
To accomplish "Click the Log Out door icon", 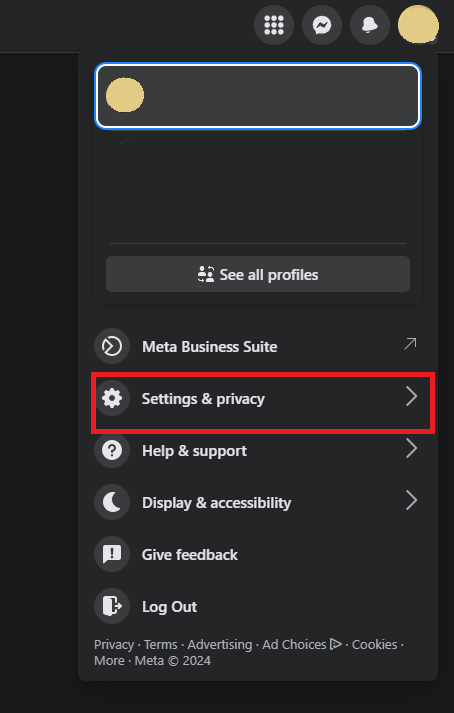I will tap(112, 606).
